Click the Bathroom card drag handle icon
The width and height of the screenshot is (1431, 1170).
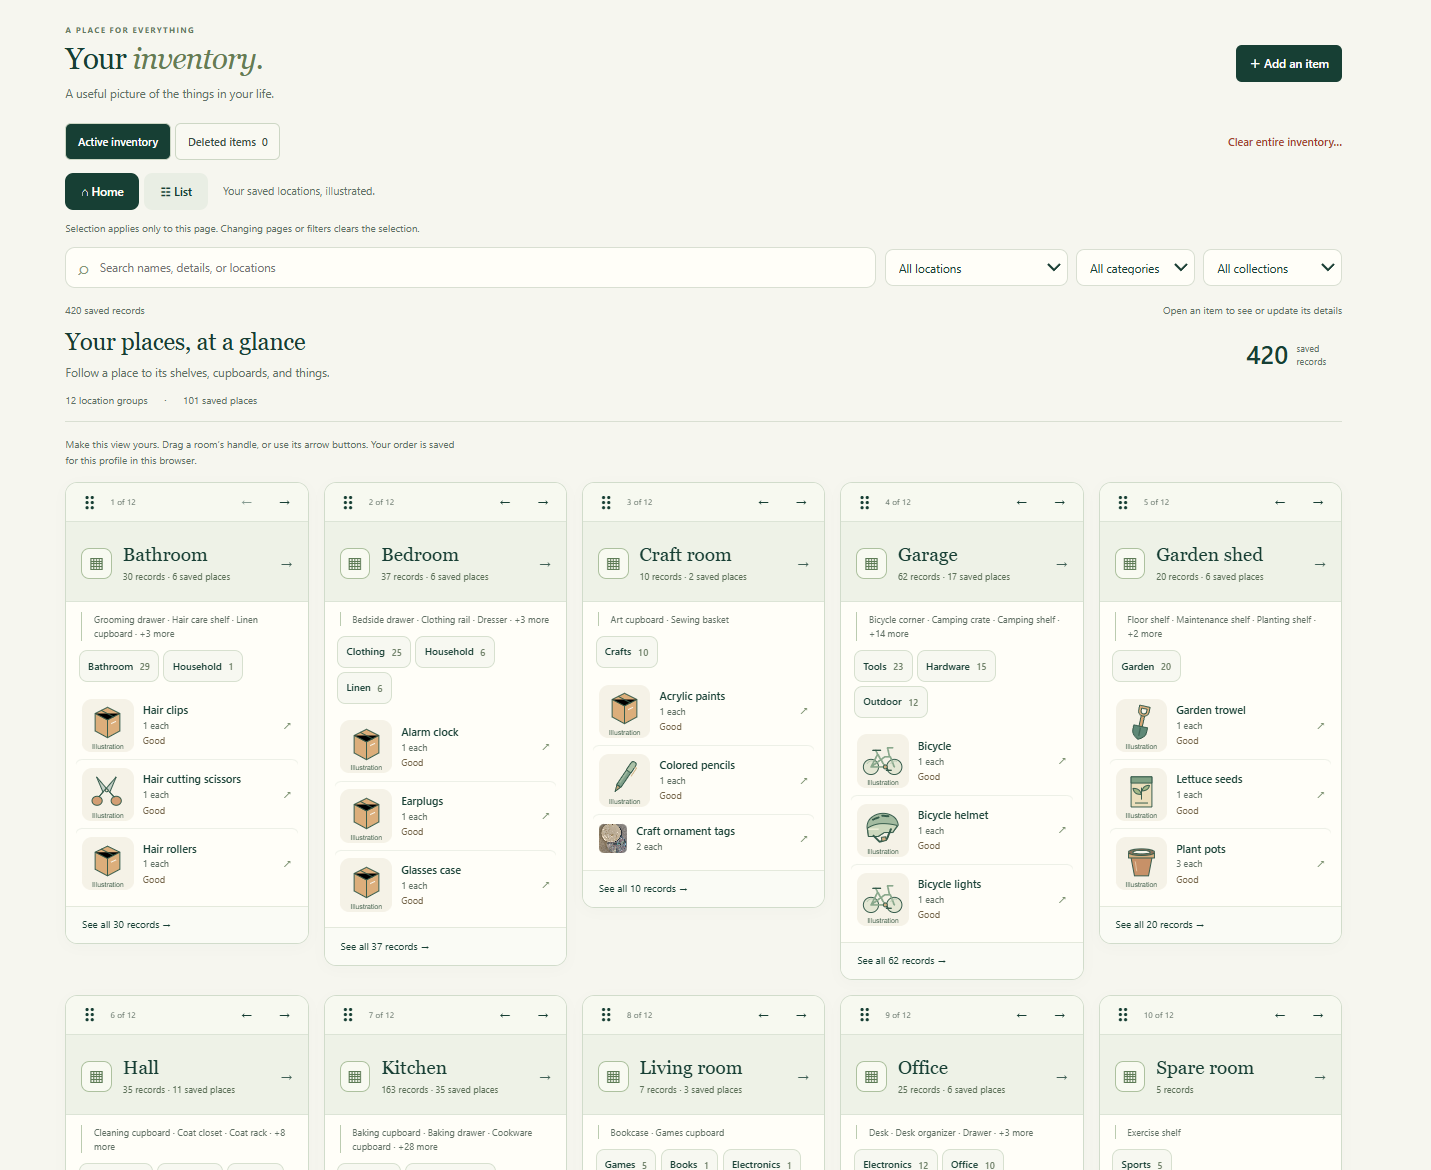pyautogui.click(x=90, y=502)
